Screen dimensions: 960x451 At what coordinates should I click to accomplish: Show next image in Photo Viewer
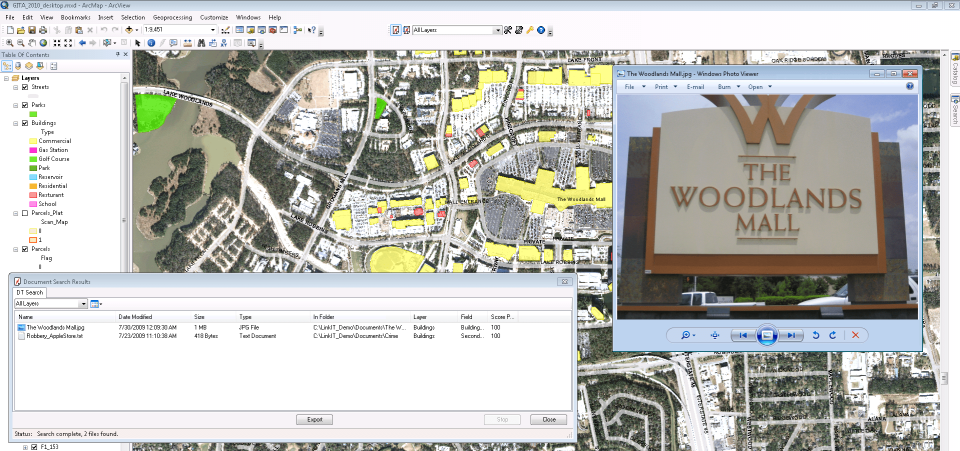click(792, 335)
